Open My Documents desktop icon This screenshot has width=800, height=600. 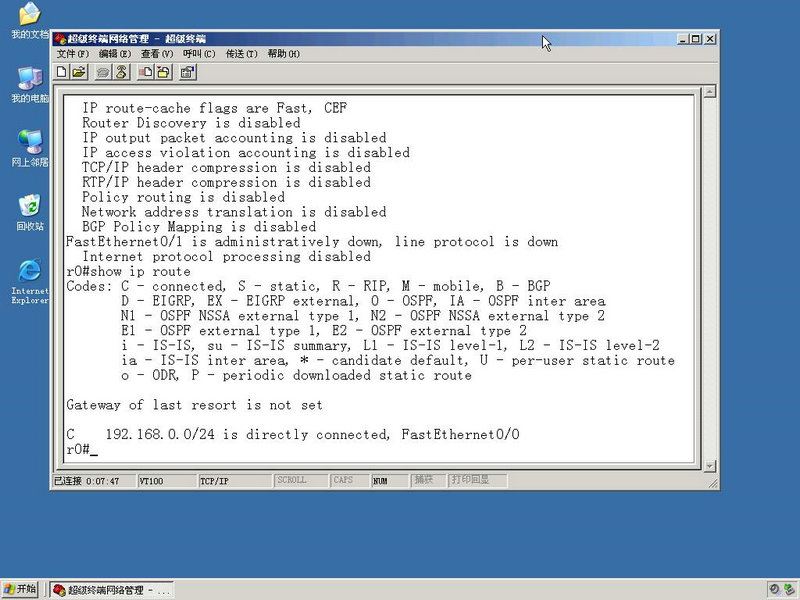(30, 20)
